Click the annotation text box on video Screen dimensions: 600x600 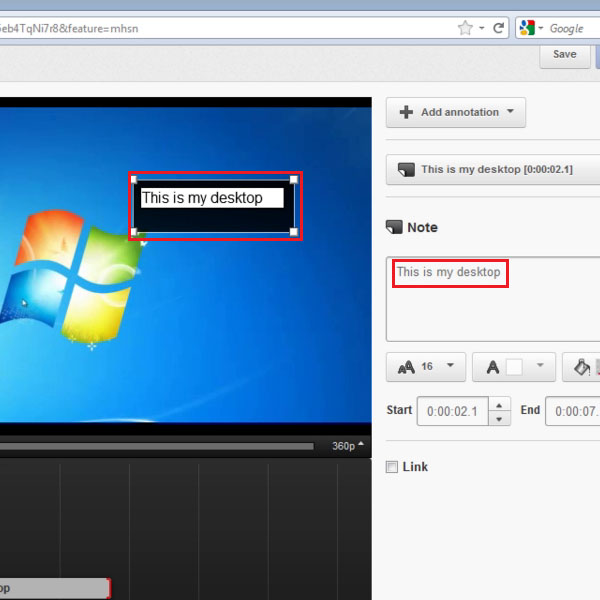coord(212,198)
